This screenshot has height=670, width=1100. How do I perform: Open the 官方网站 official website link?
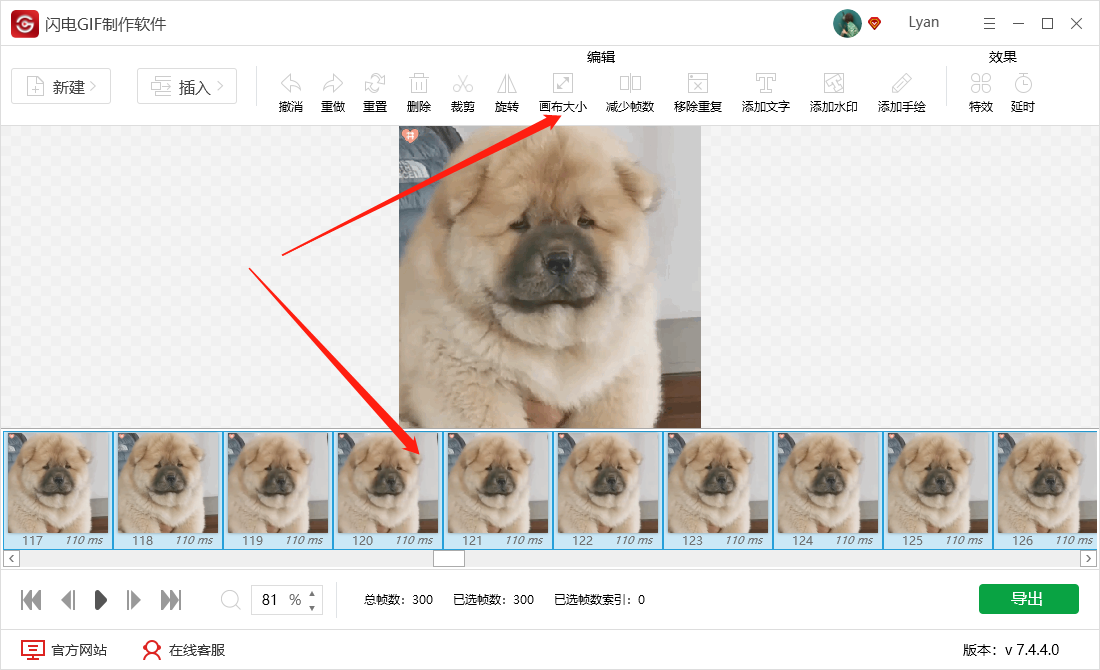pos(66,649)
